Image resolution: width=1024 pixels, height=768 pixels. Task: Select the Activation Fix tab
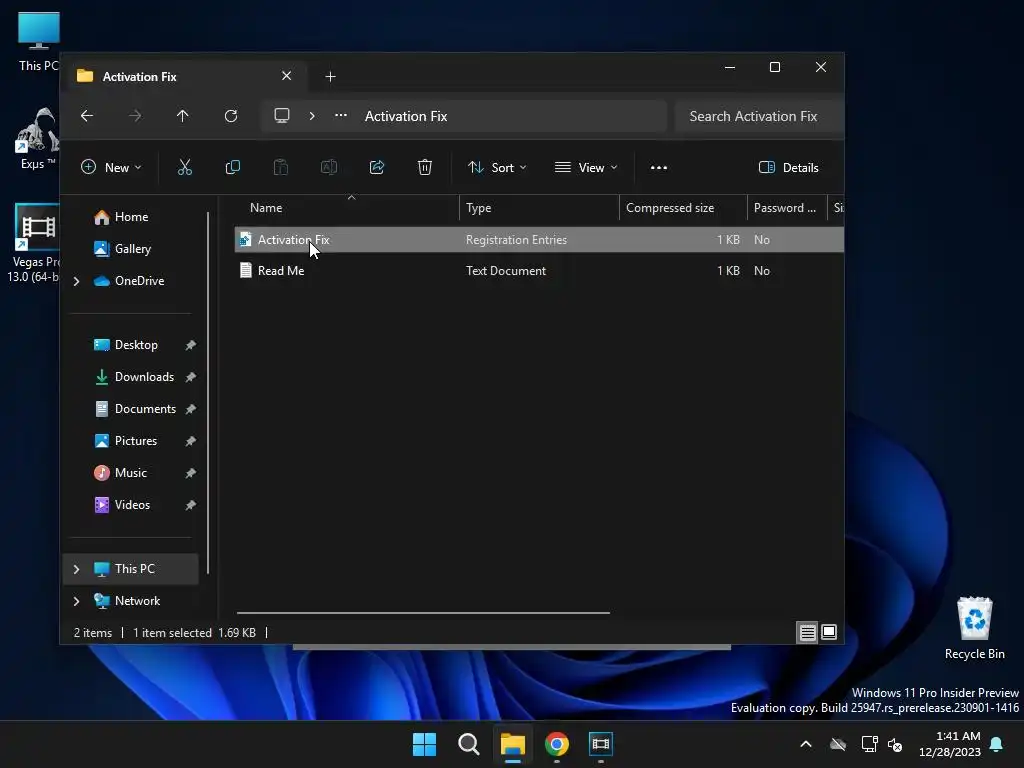pos(185,76)
